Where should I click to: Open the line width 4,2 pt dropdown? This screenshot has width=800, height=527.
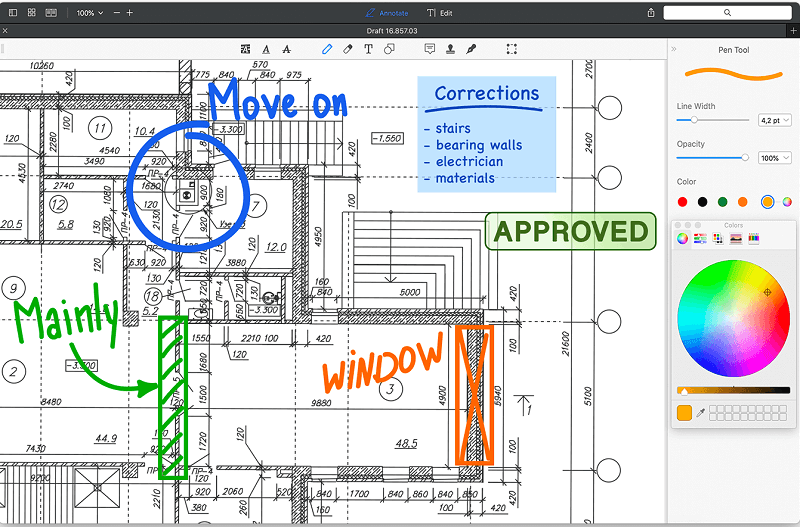point(775,120)
